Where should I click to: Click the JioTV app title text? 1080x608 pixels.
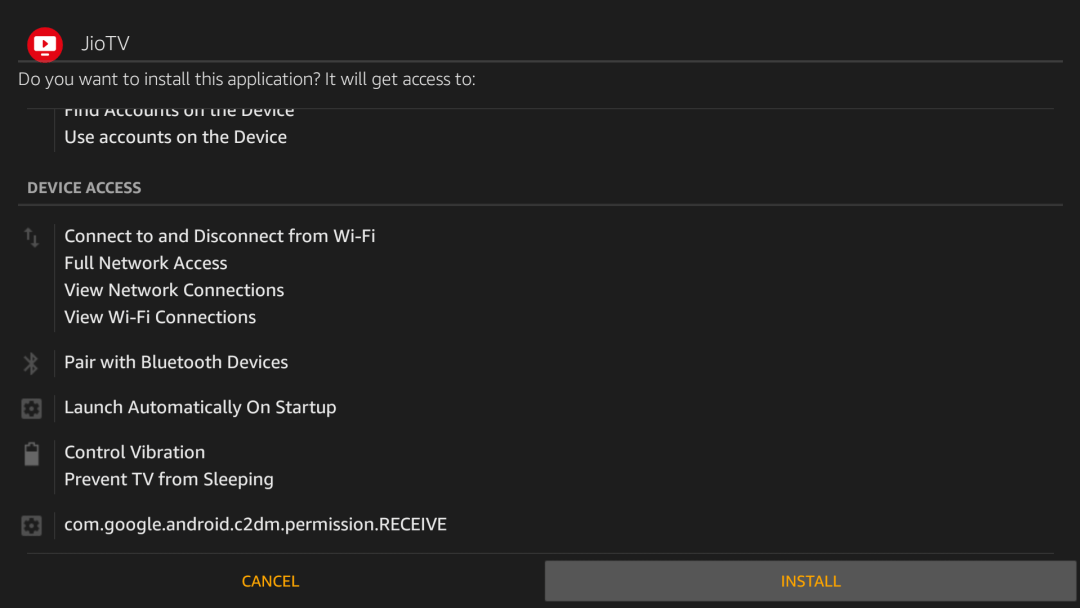tap(105, 43)
